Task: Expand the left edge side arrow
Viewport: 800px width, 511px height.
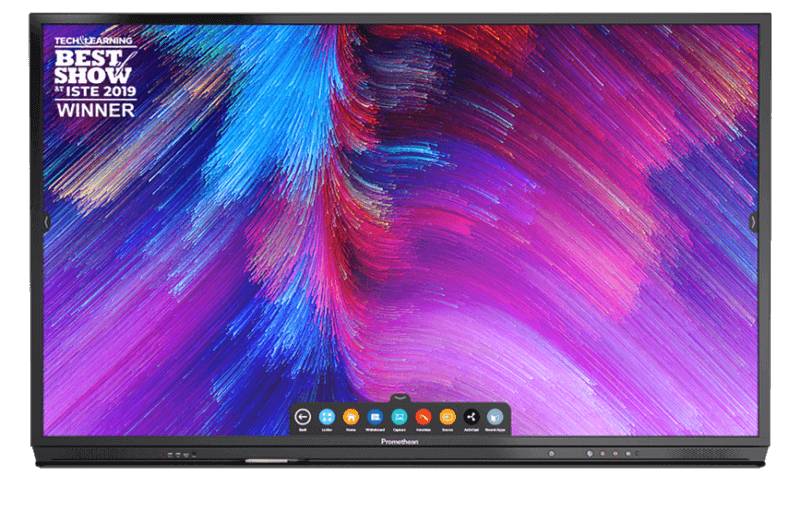Action: [x=45, y=222]
